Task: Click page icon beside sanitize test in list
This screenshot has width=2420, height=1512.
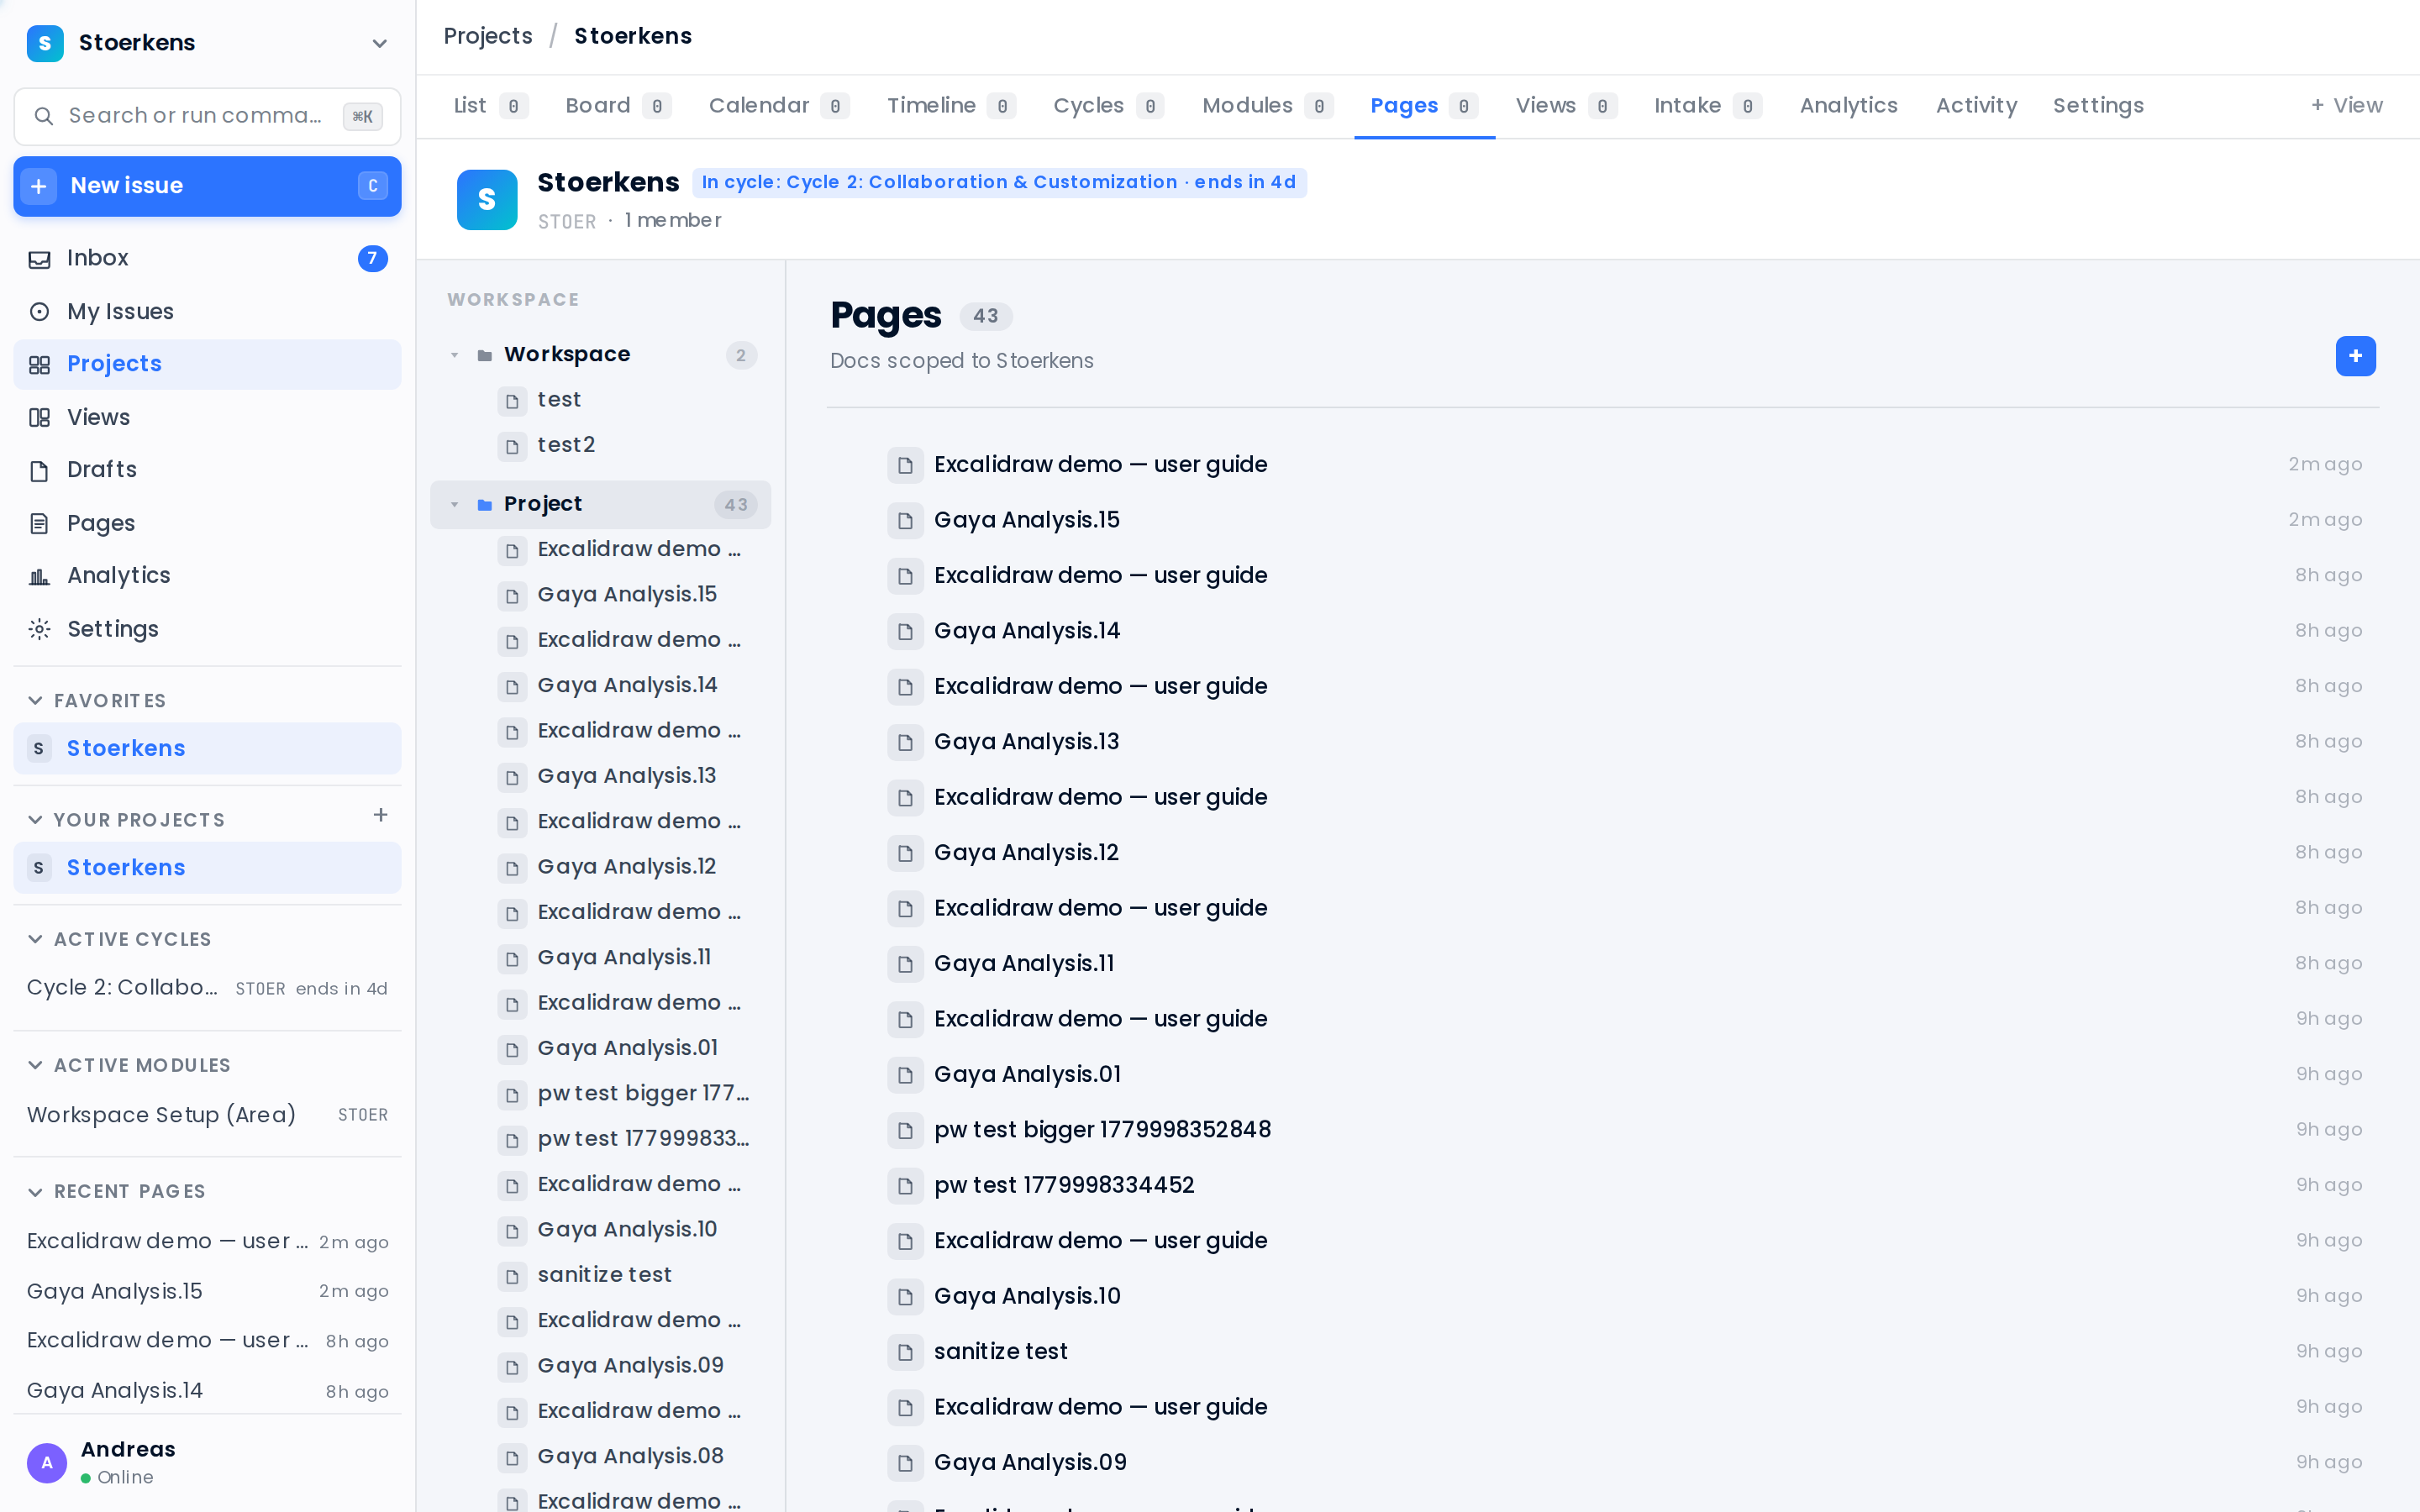Action: click(x=905, y=1352)
